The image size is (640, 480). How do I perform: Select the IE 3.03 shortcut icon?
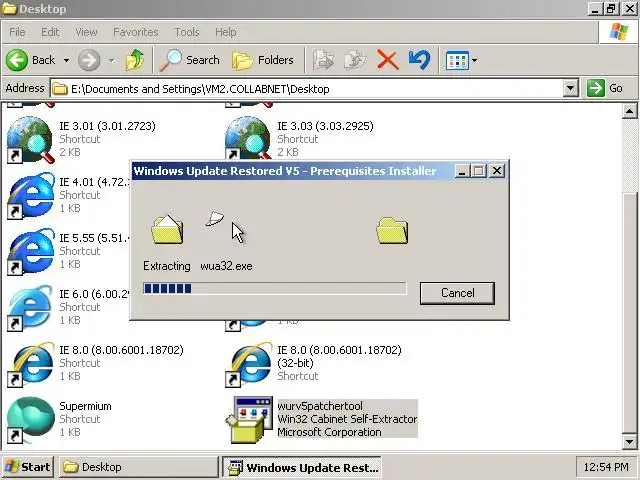pos(248,138)
